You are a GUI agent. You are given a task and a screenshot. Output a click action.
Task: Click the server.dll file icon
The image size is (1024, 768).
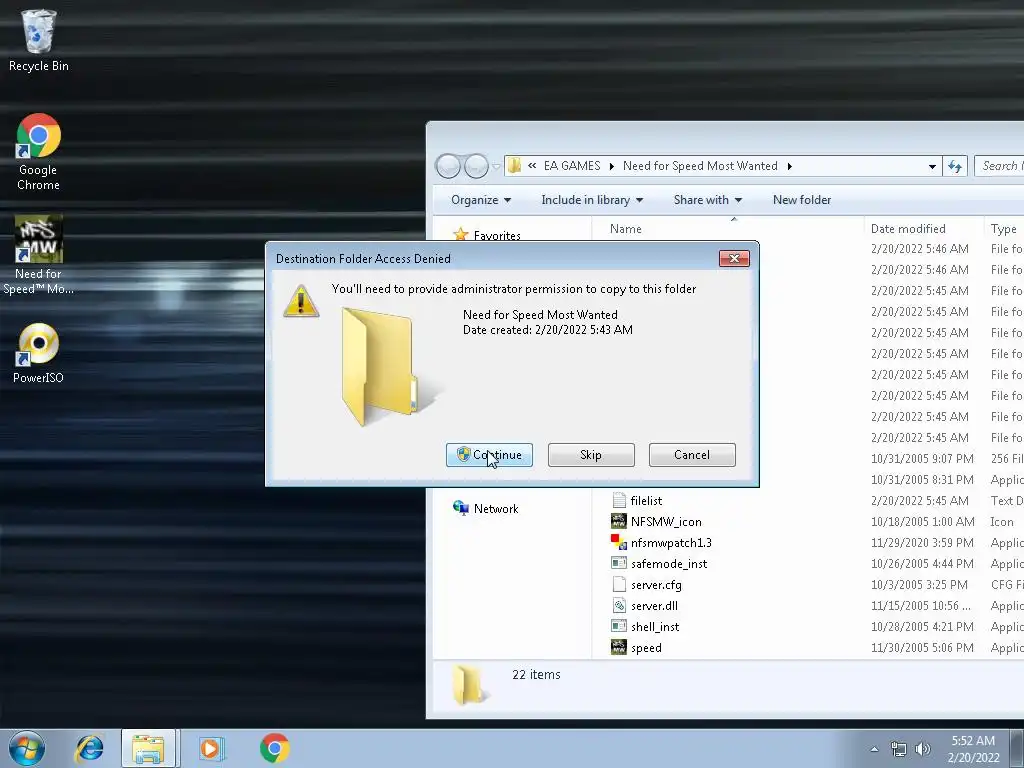(618, 605)
